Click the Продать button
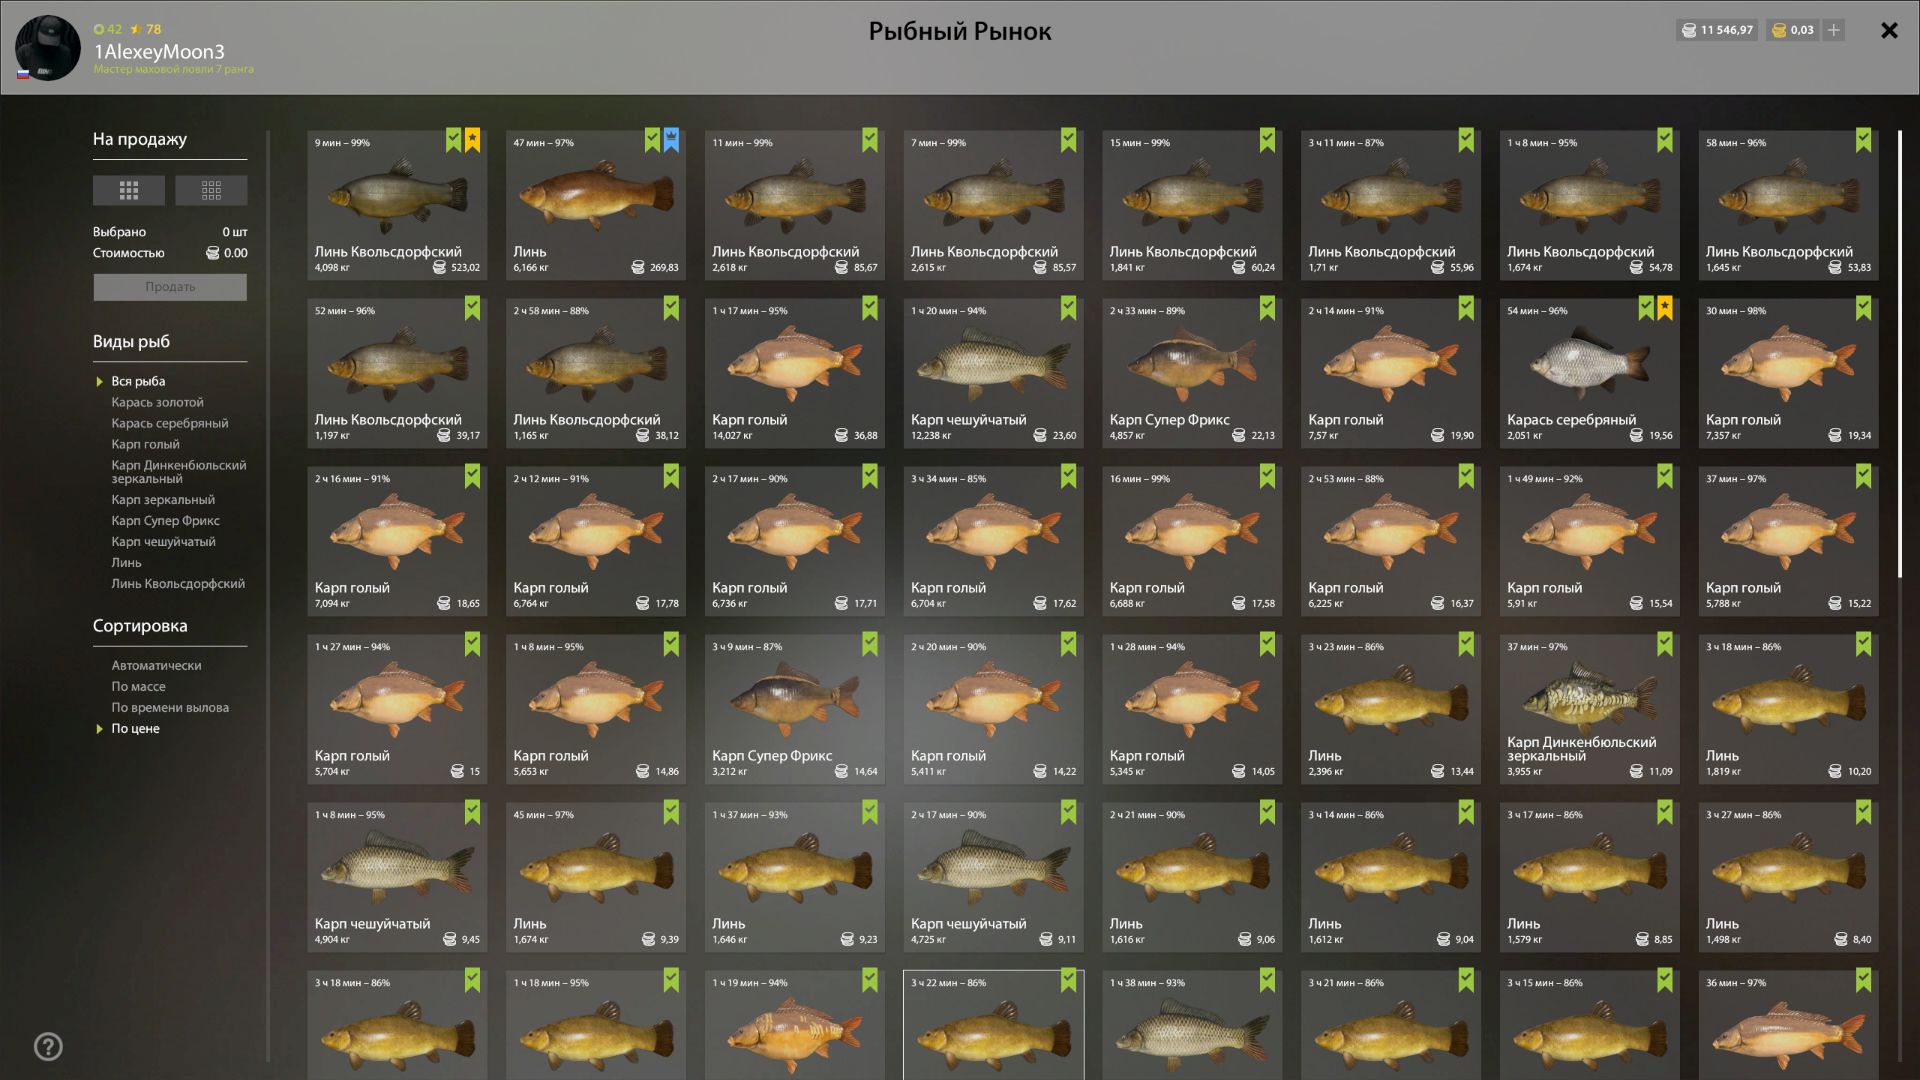 170,287
